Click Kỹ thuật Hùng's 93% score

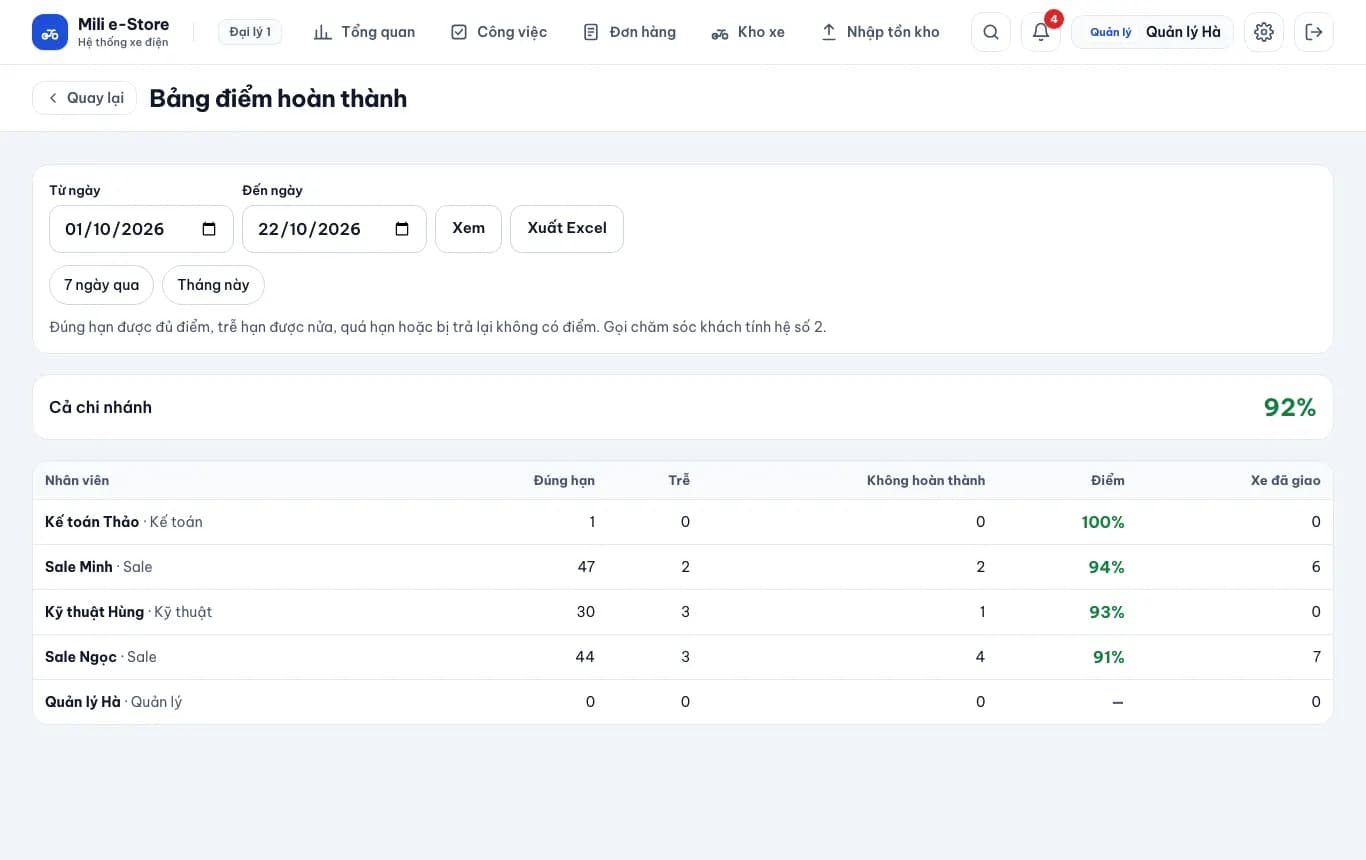click(x=1107, y=612)
